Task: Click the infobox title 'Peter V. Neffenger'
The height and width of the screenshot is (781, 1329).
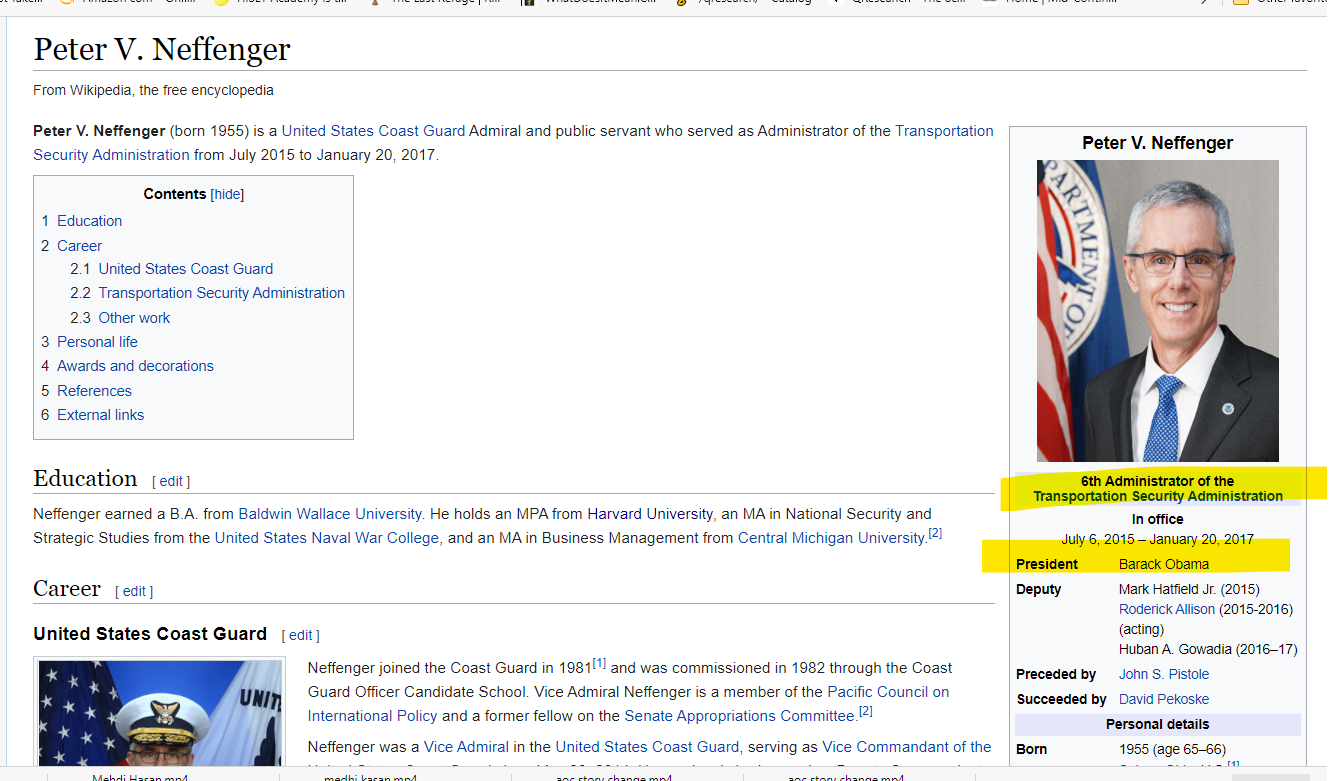Action: [x=1158, y=143]
